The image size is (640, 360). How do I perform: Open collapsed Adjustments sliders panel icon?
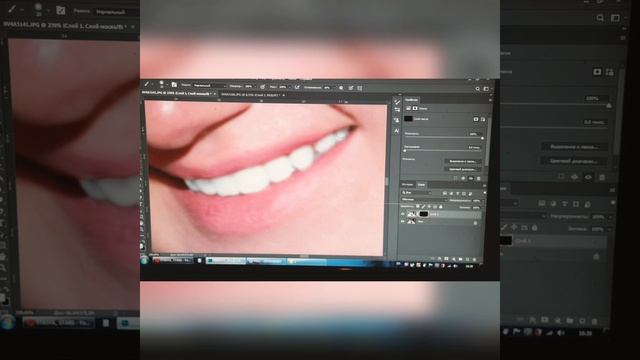point(397,109)
